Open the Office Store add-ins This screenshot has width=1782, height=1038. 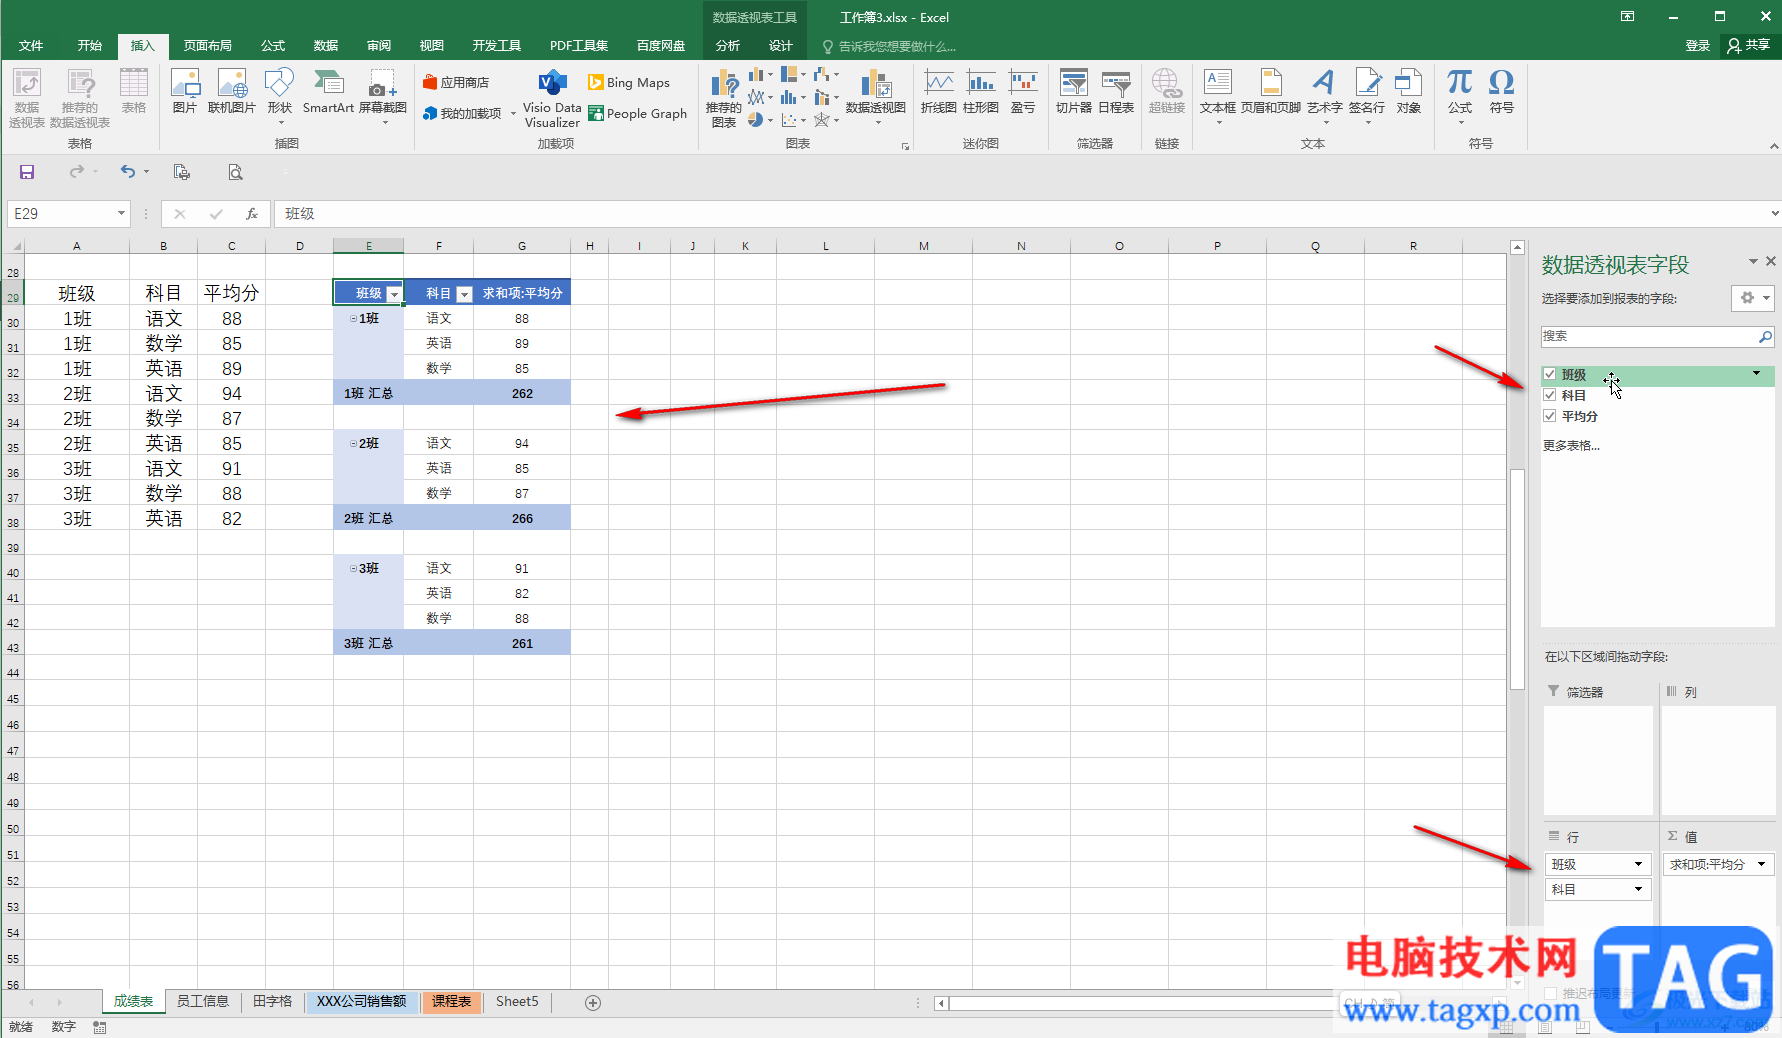(456, 82)
